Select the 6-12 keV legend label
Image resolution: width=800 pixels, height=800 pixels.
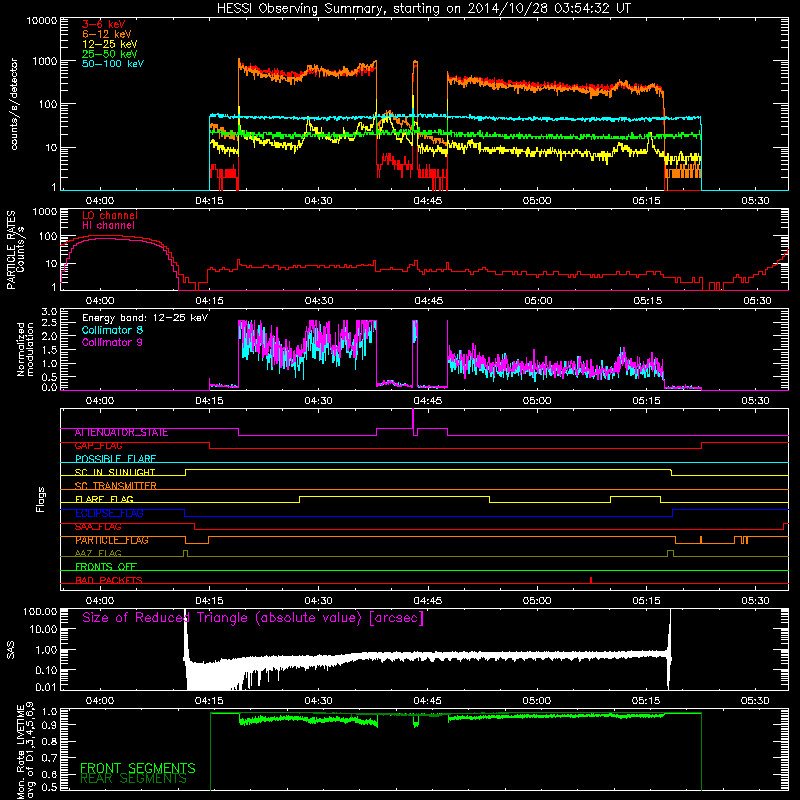(107, 34)
